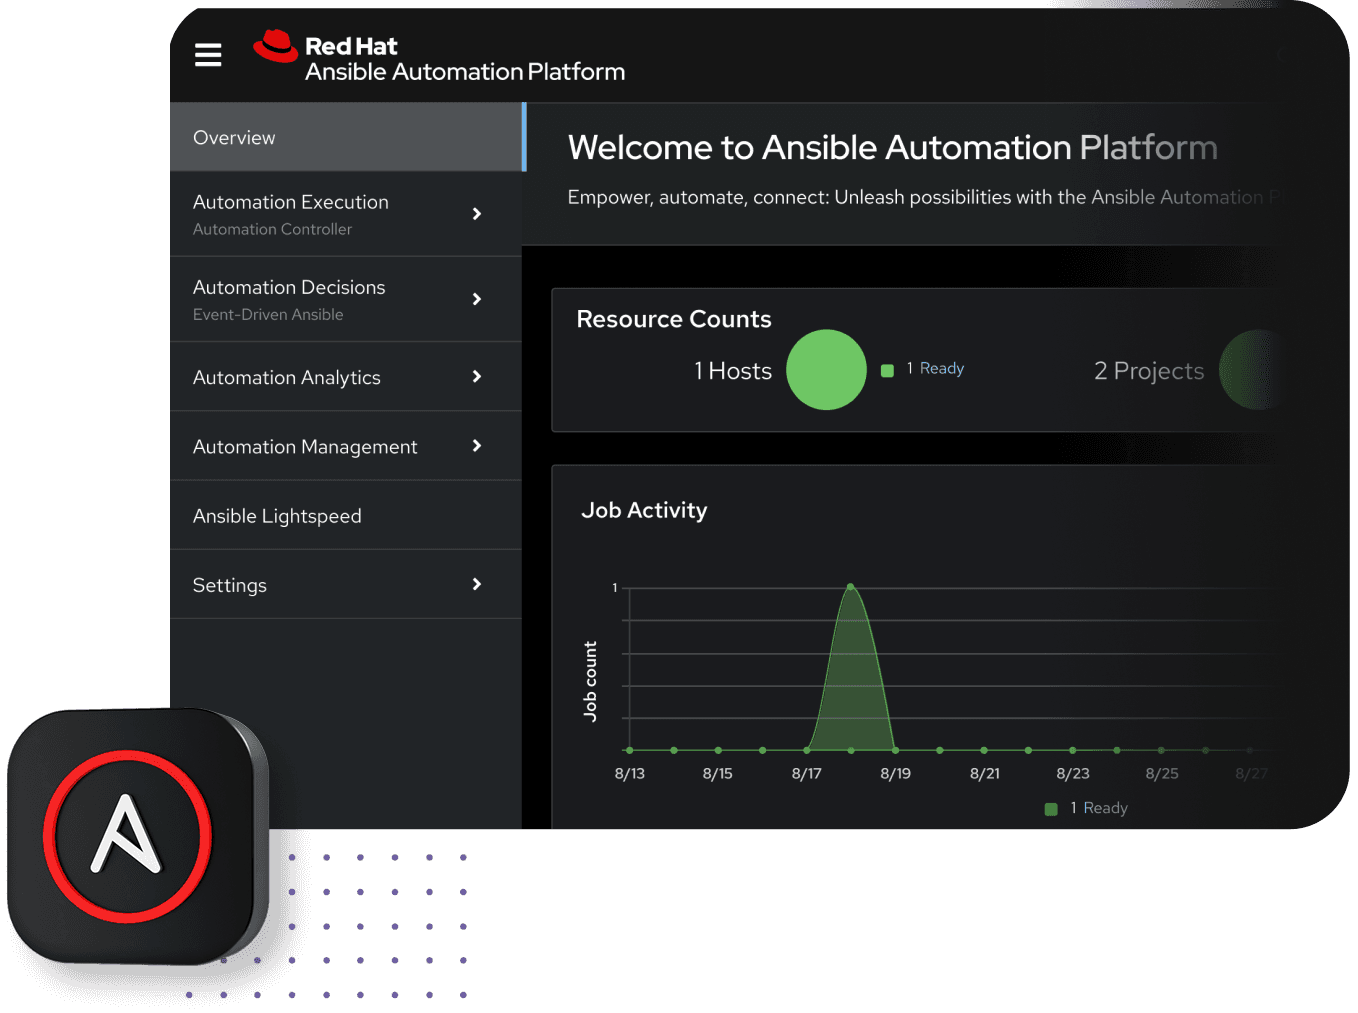The height and width of the screenshot is (1013, 1358).
Task: Open the Settings menu item
Action: [x=345, y=584]
